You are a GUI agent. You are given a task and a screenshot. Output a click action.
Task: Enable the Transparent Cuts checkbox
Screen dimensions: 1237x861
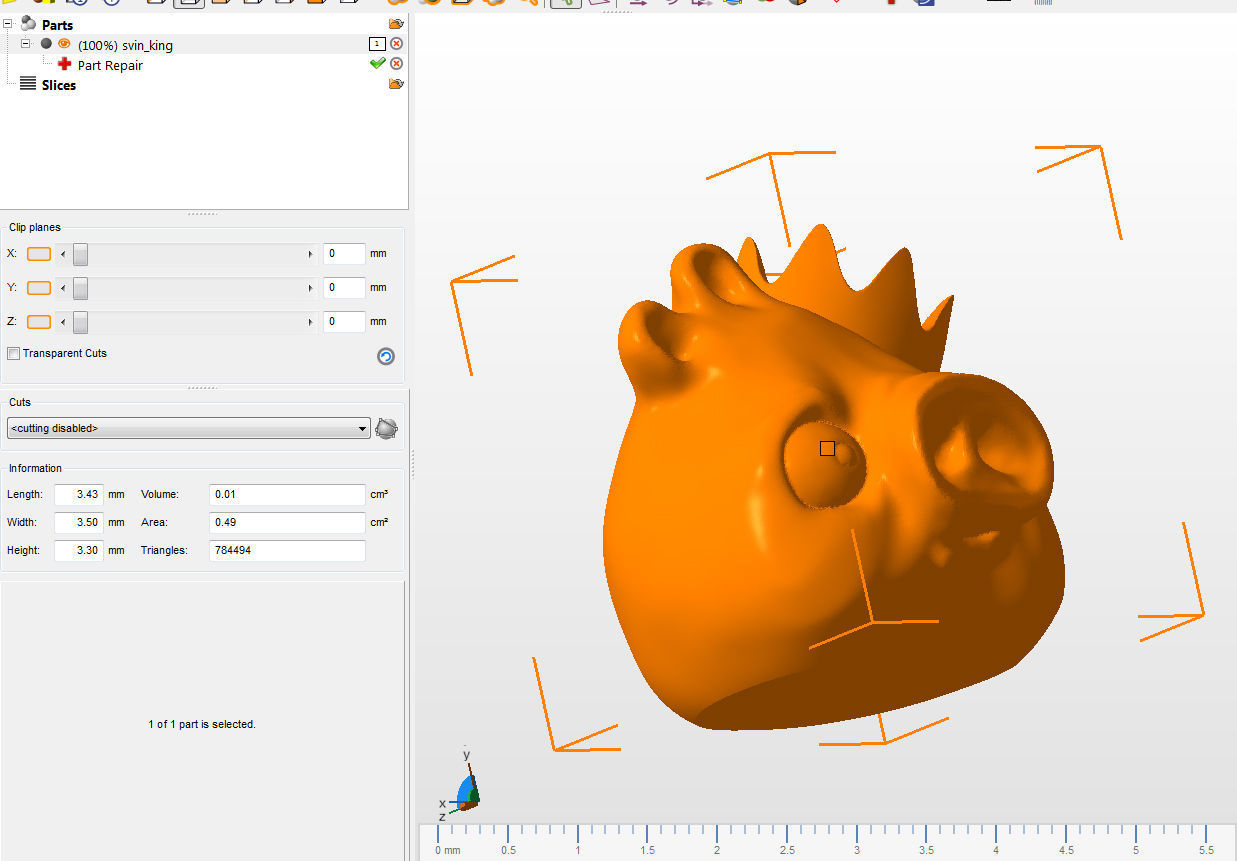click(x=13, y=353)
